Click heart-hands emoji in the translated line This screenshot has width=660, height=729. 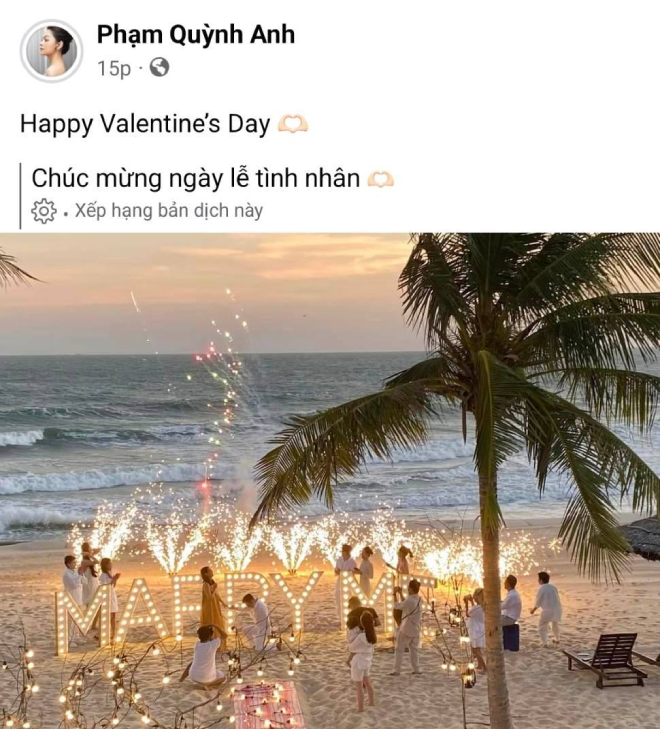tap(381, 179)
